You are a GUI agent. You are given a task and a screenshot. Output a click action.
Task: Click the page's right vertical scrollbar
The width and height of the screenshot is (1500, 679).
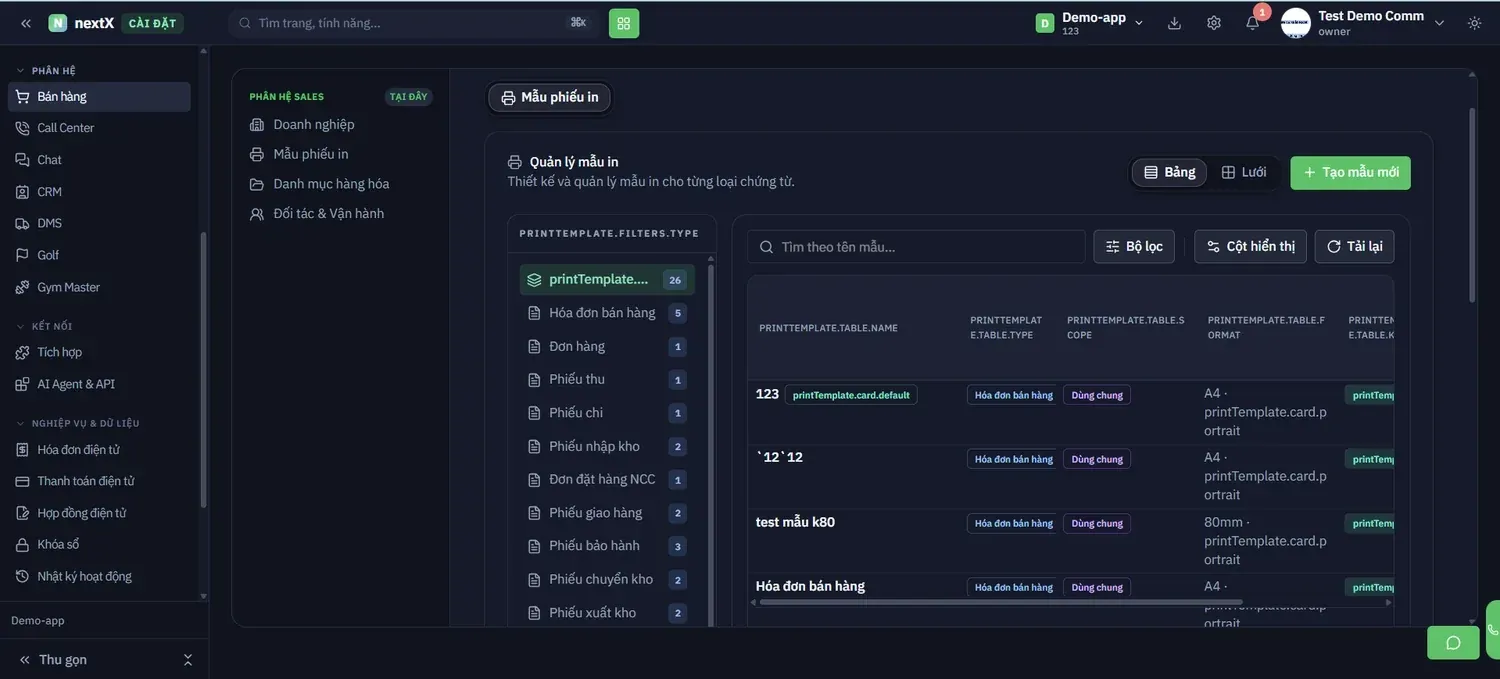tap(1472, 205)
